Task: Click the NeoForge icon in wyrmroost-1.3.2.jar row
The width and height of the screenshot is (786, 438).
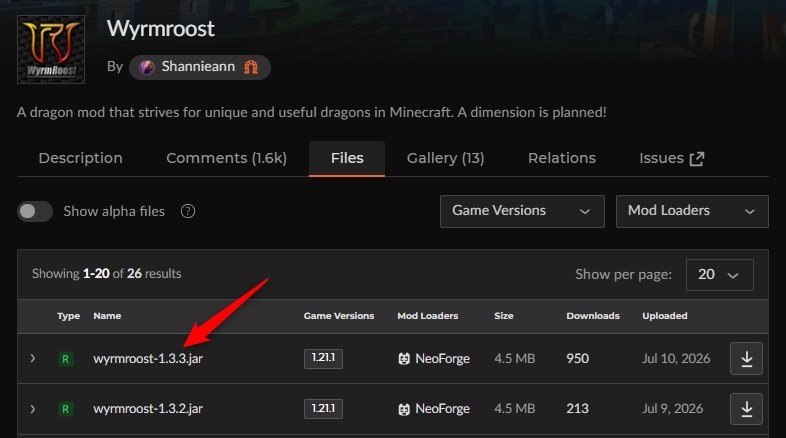Action: click(x=404, y=409)
